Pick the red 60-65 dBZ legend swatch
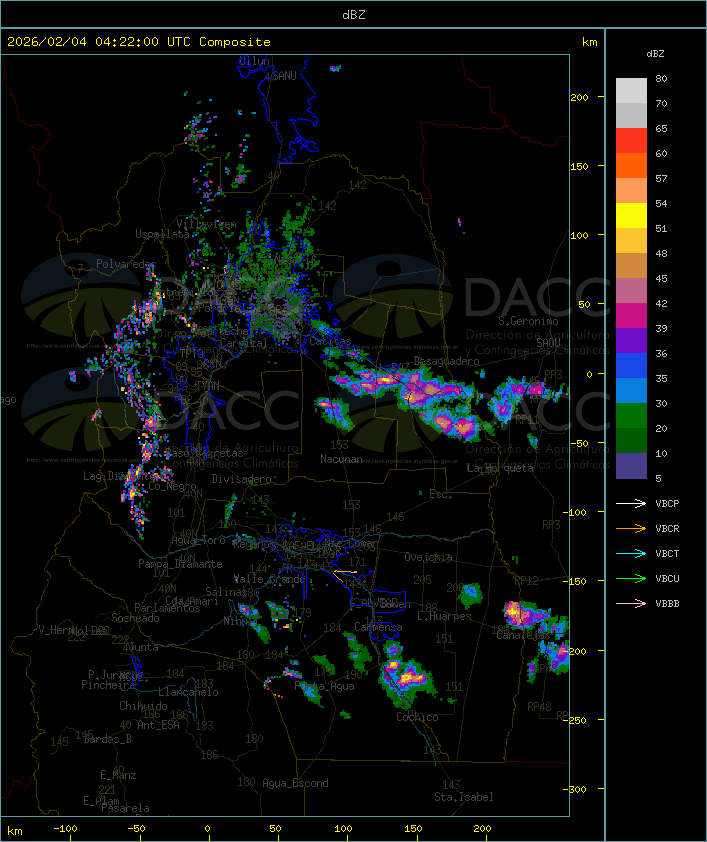This screenshot has height=842, width=707. (x=631, y=141)
